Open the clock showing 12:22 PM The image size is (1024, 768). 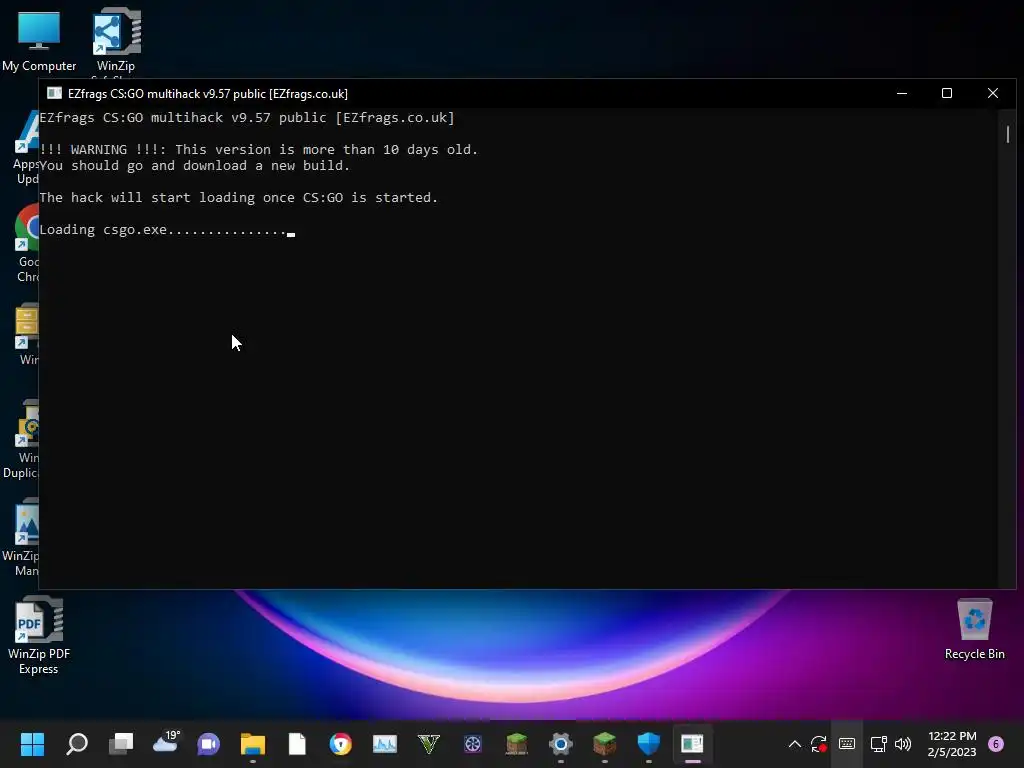click(x=952, y=744)
